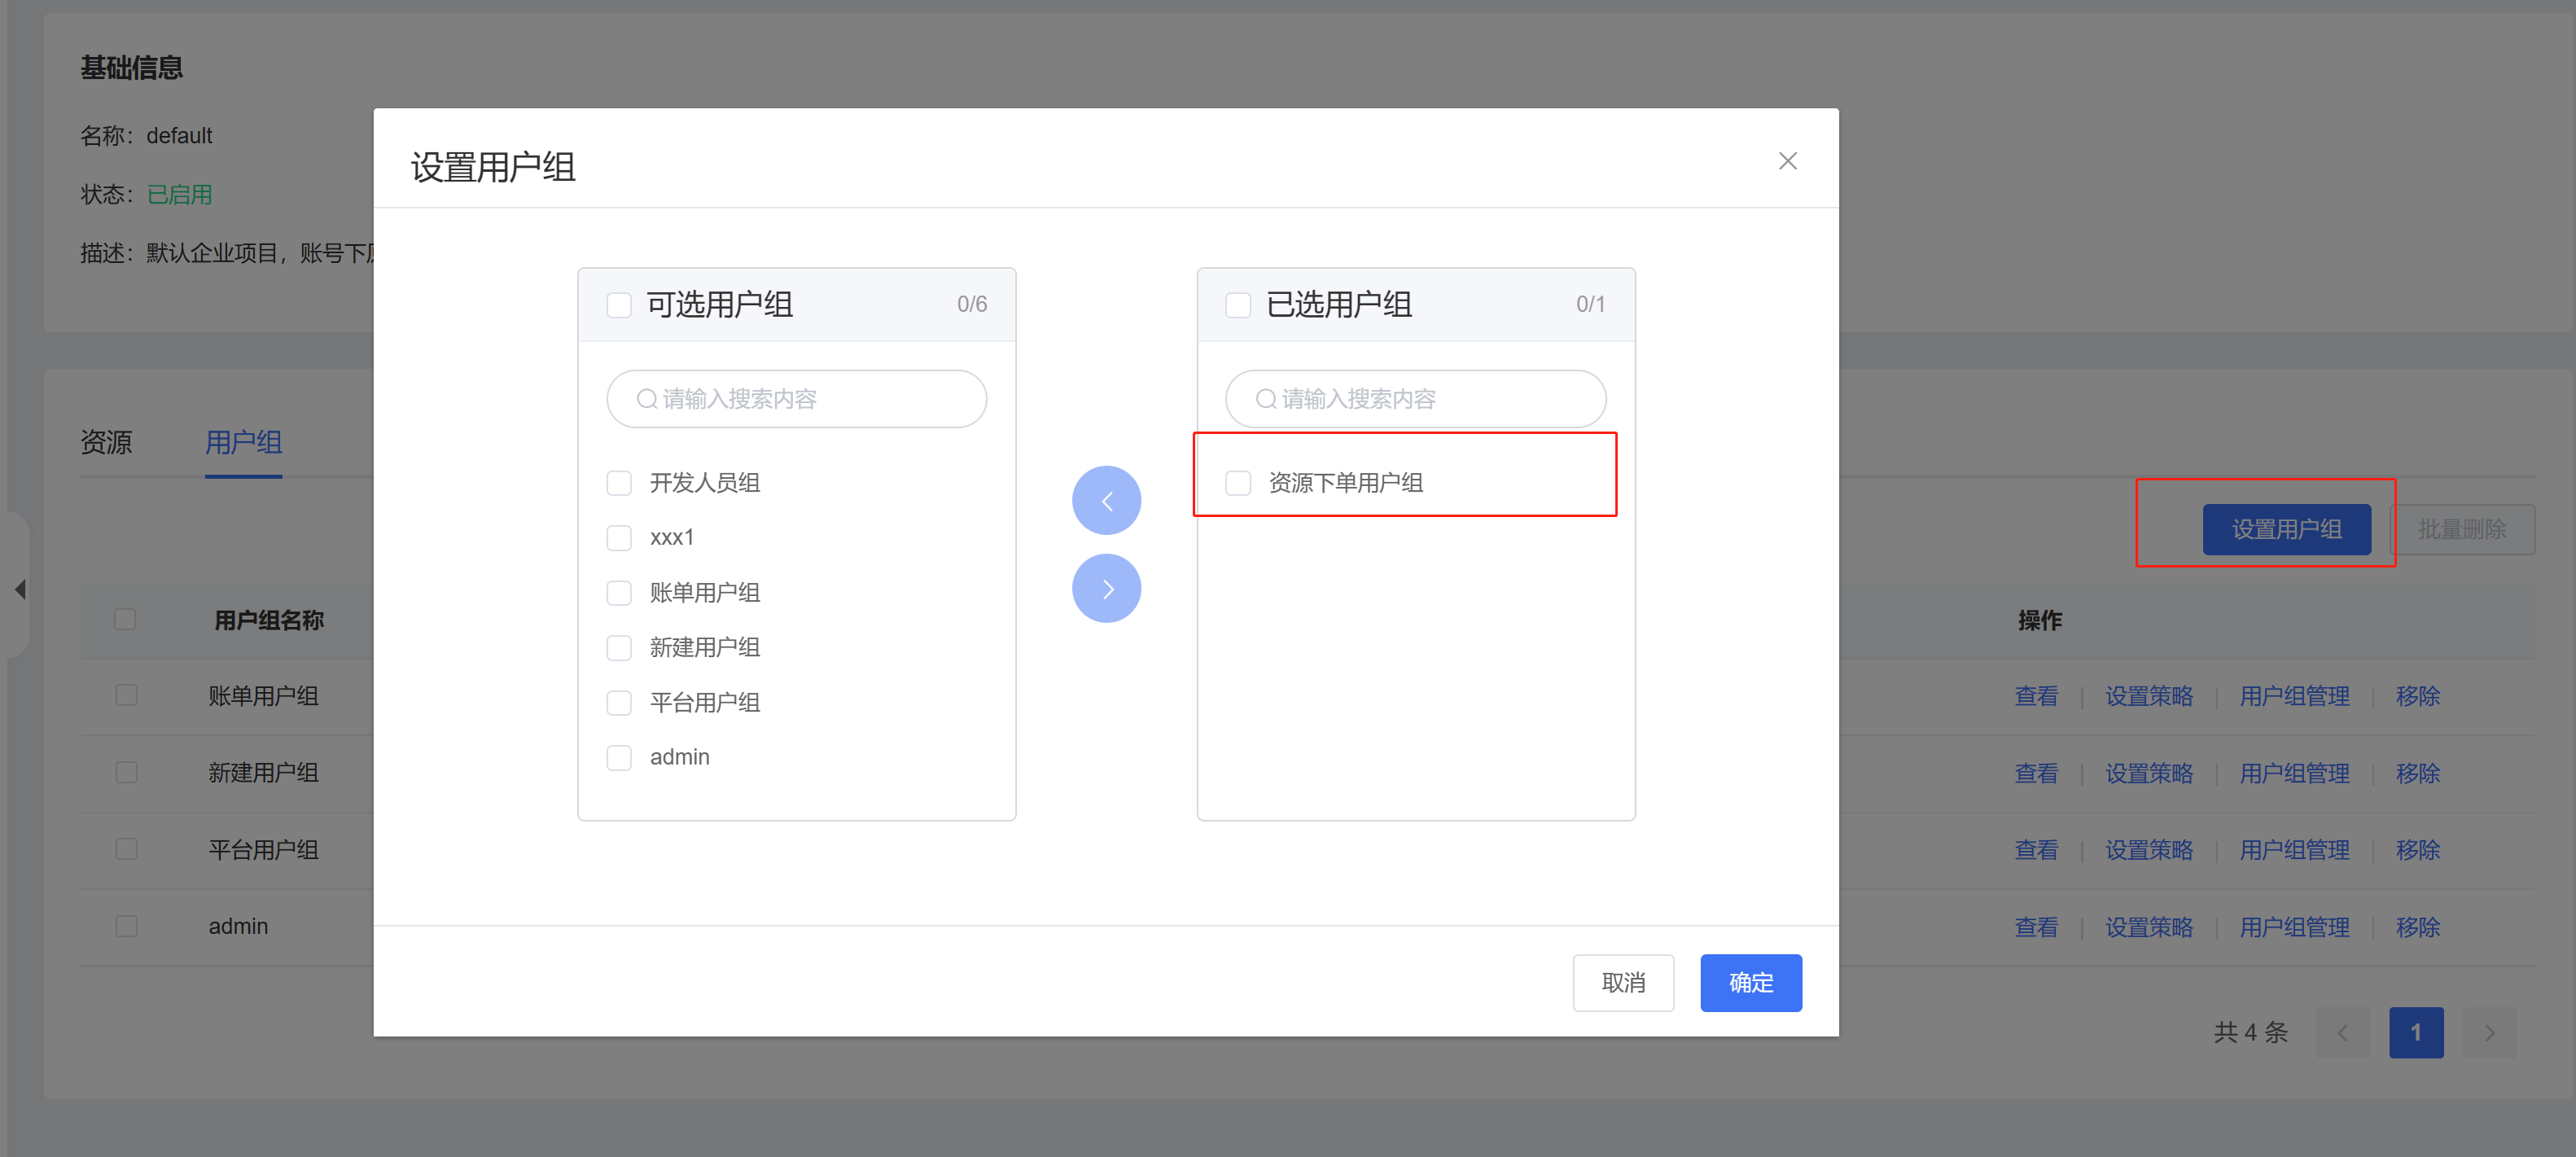Focus the 可选用户组 search input
The image size is (2576, 1157).
click(796, 399)
